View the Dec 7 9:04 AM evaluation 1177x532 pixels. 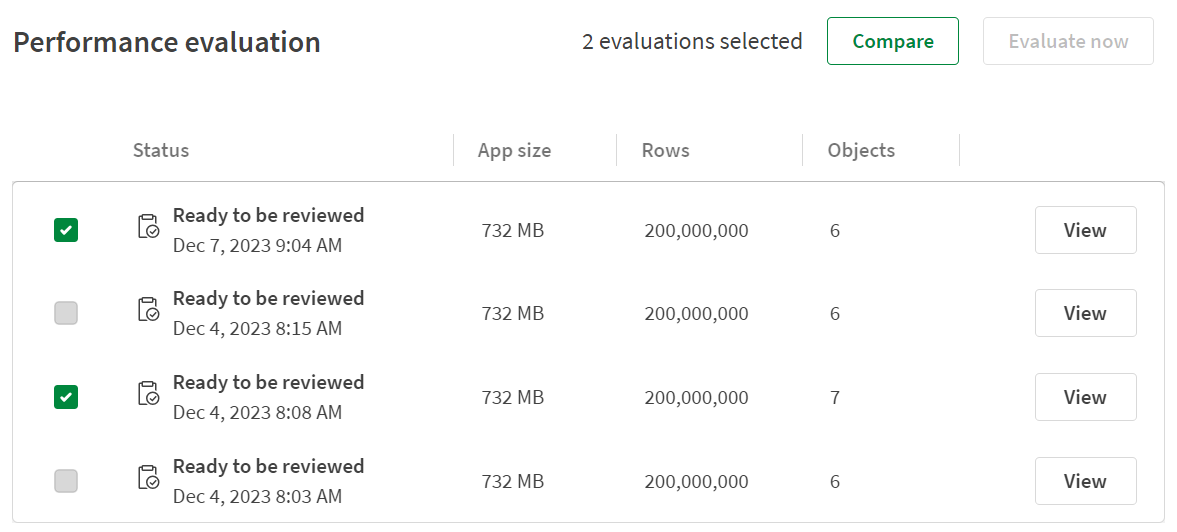pos(1085,230)
